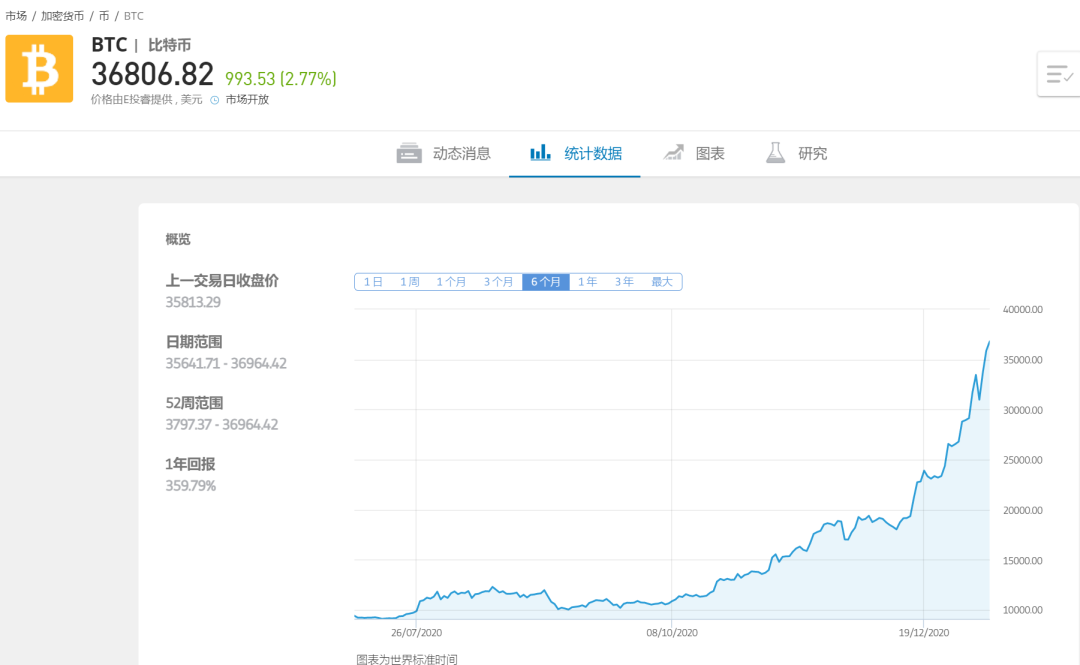This screenshot has height=665, width=1080.
Task: Select the 3年 time range
Action: click(x=622, y=281)
